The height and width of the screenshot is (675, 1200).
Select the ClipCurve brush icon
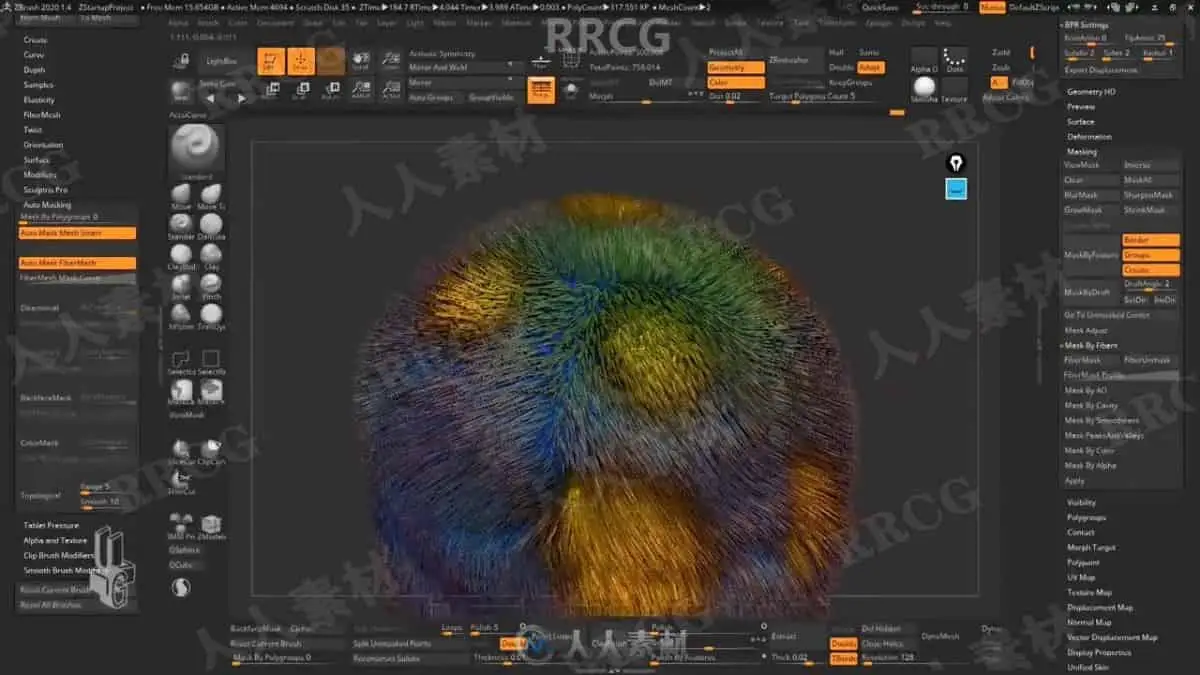point(211,450)
